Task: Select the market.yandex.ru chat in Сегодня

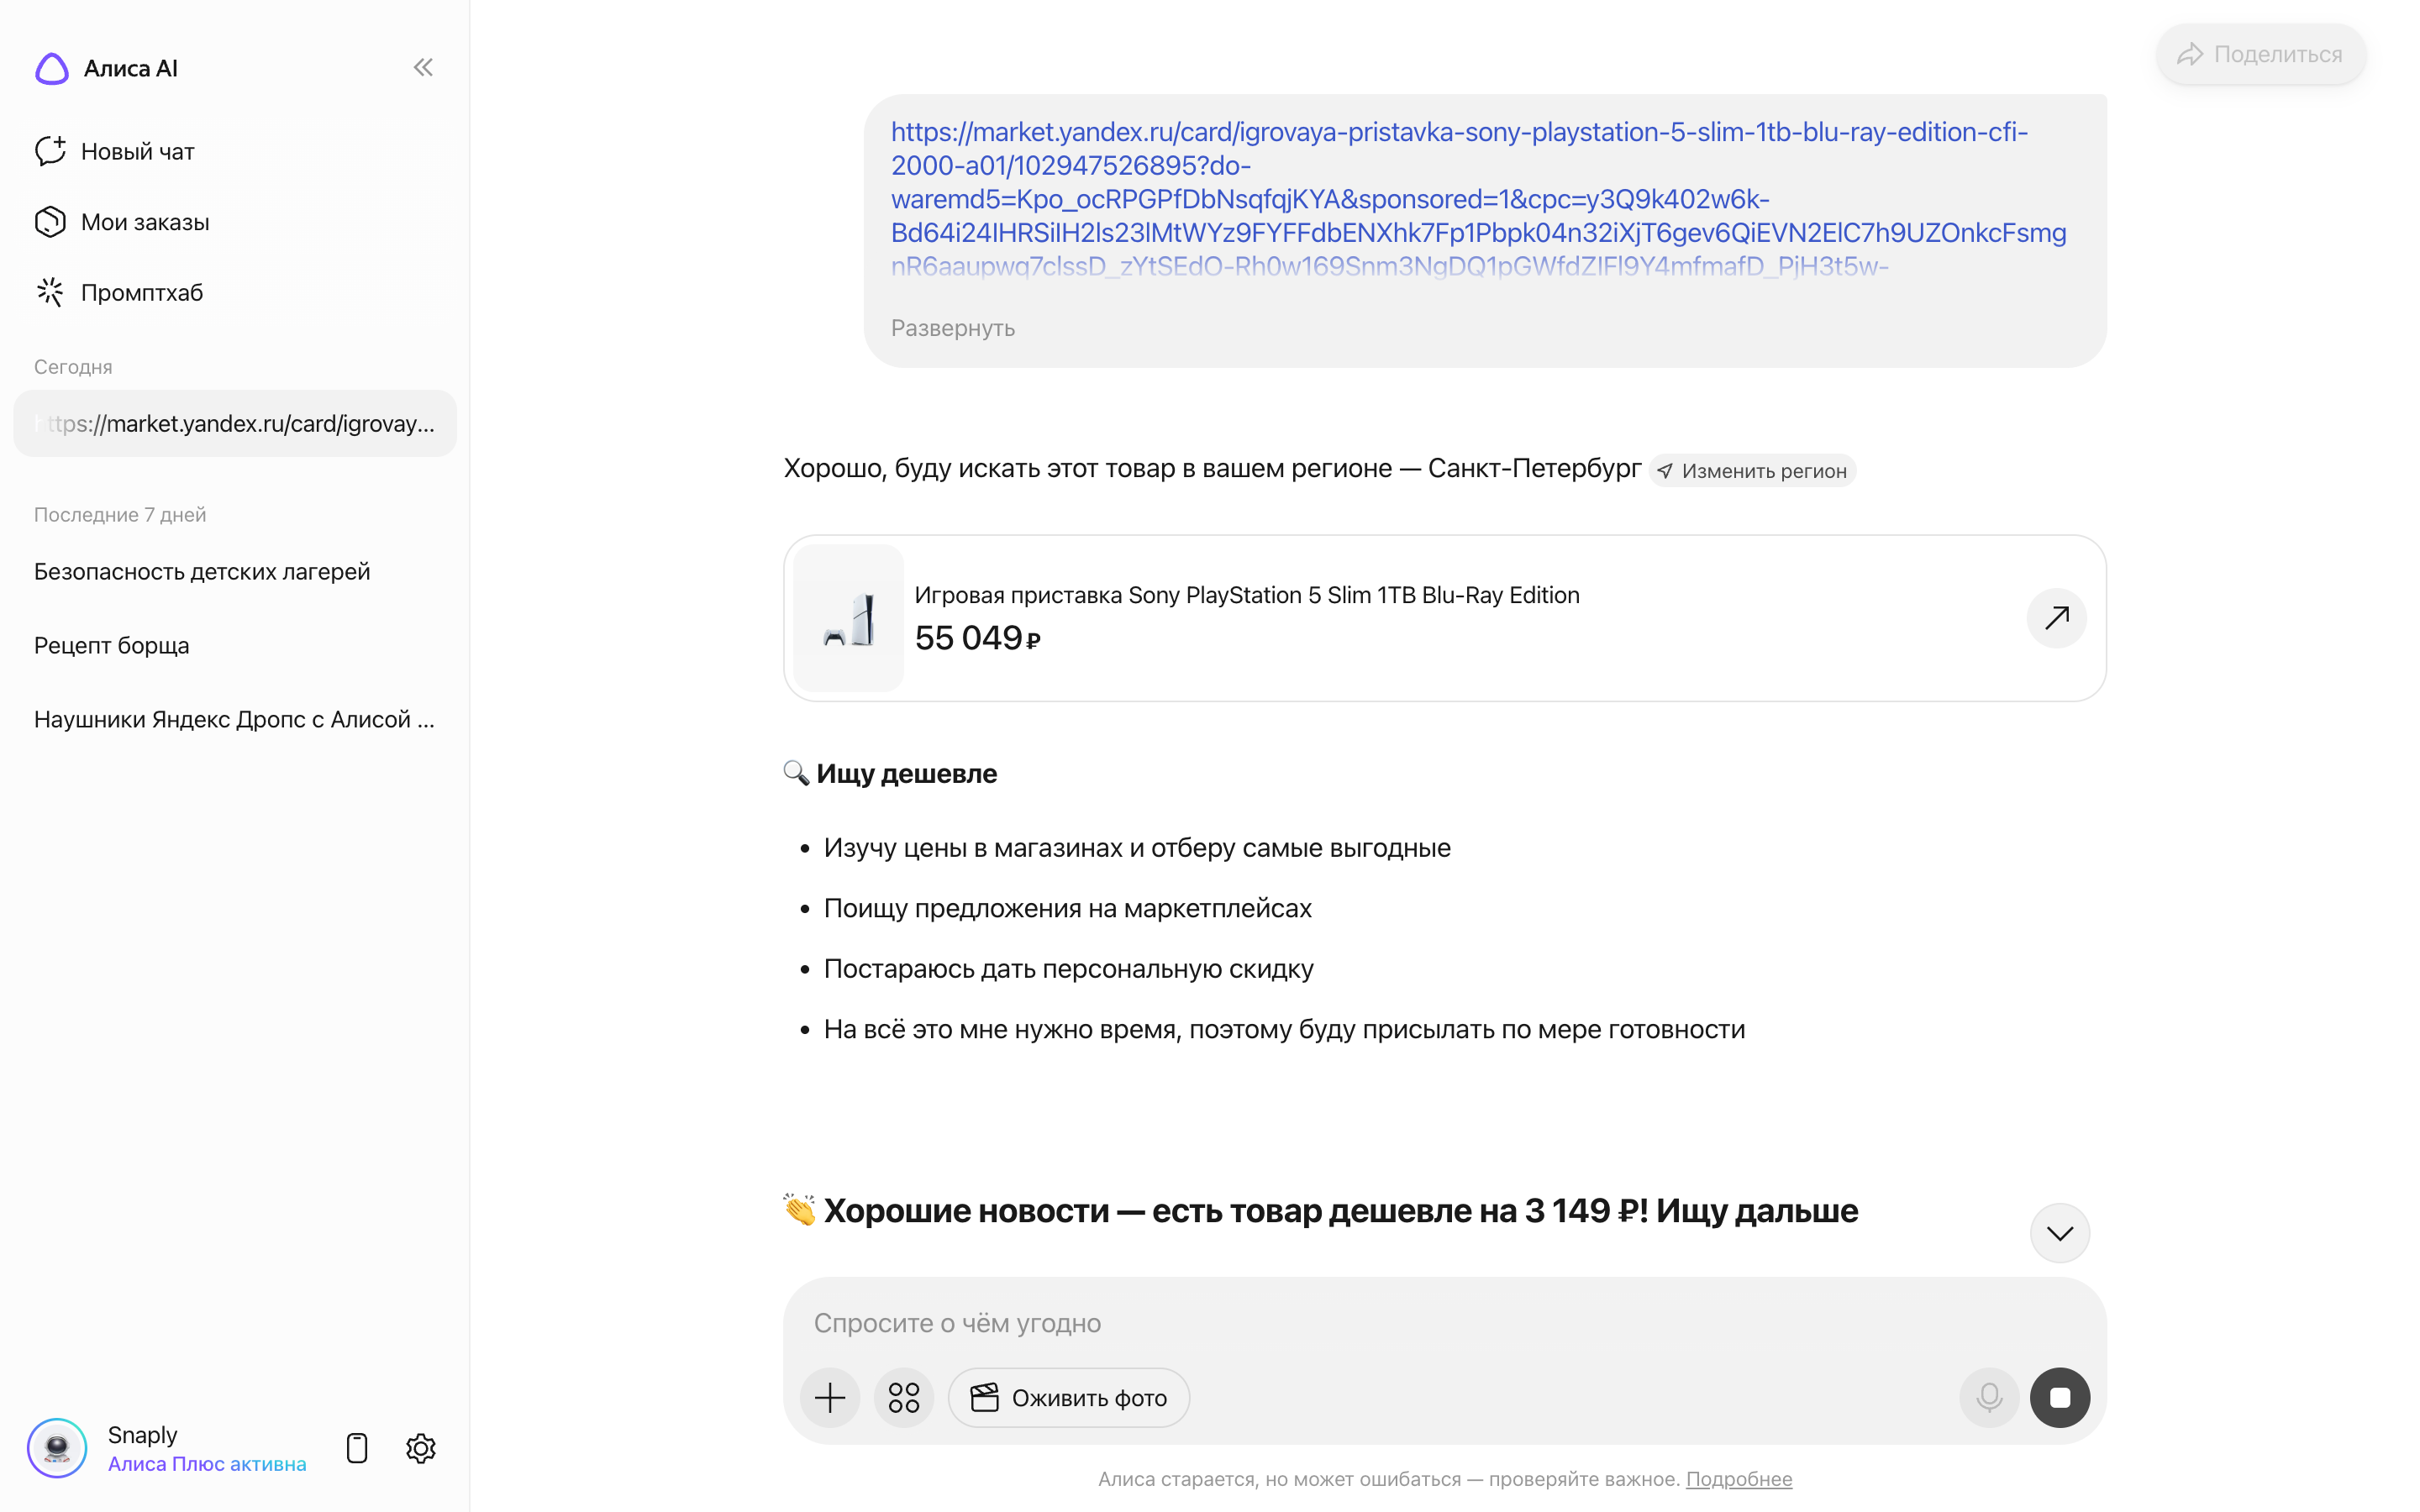Action: click(235, 423)
